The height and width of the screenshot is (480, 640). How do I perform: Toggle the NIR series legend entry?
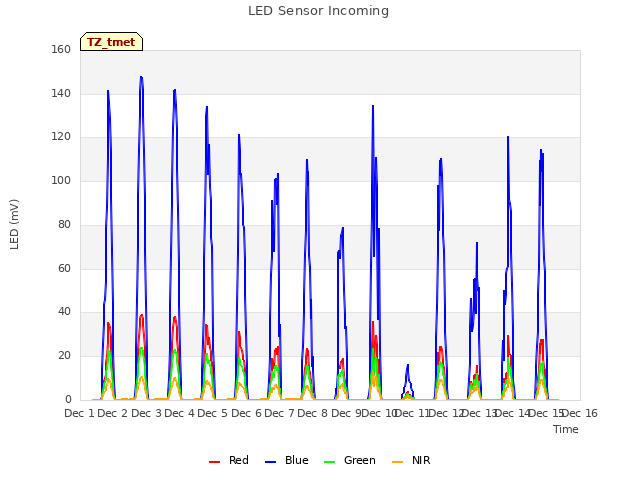[x=411, y=460]
